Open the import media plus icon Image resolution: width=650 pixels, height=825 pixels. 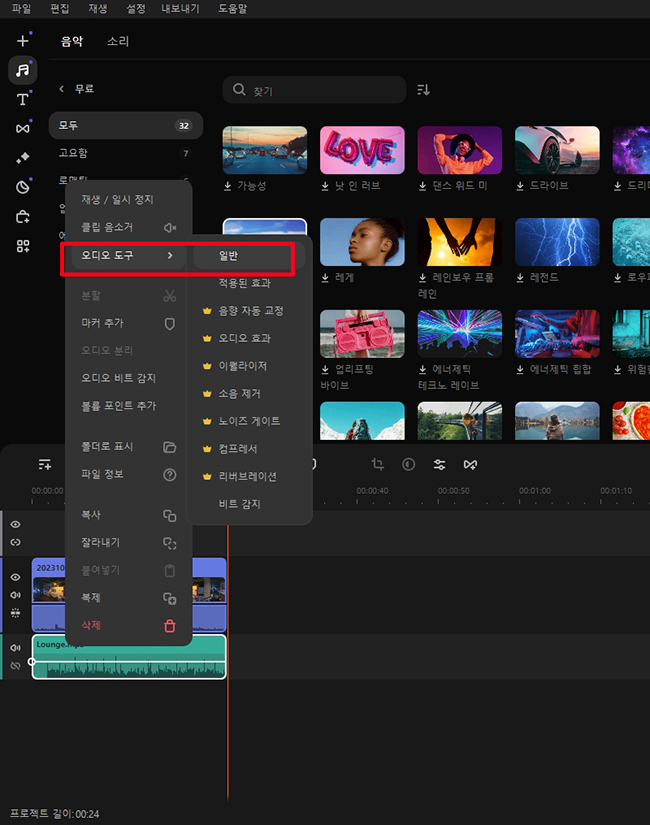coord(23,41)
